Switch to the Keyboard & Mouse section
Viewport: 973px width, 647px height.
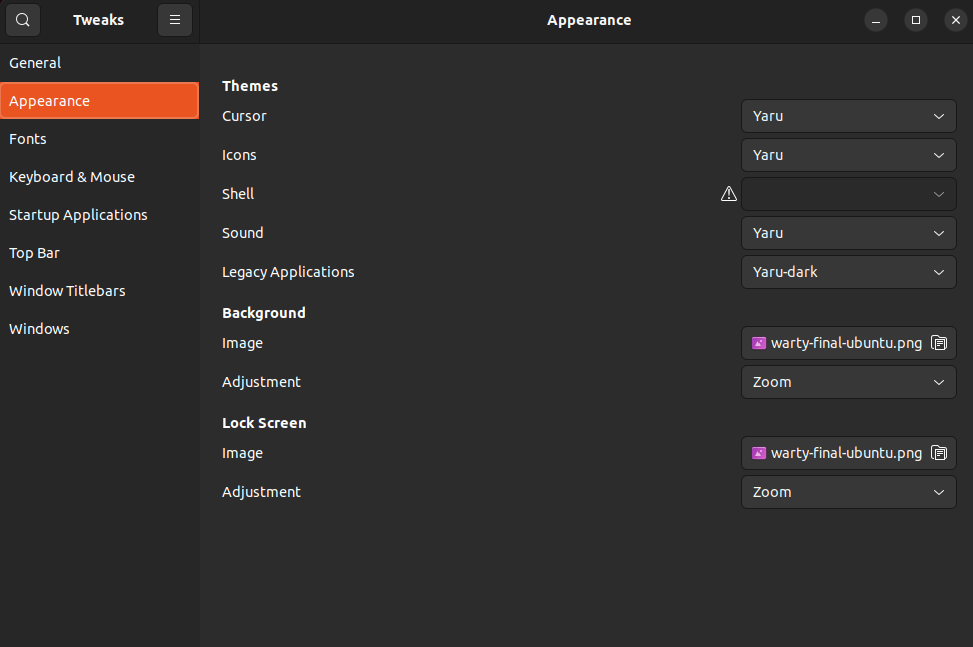point(72,177)
